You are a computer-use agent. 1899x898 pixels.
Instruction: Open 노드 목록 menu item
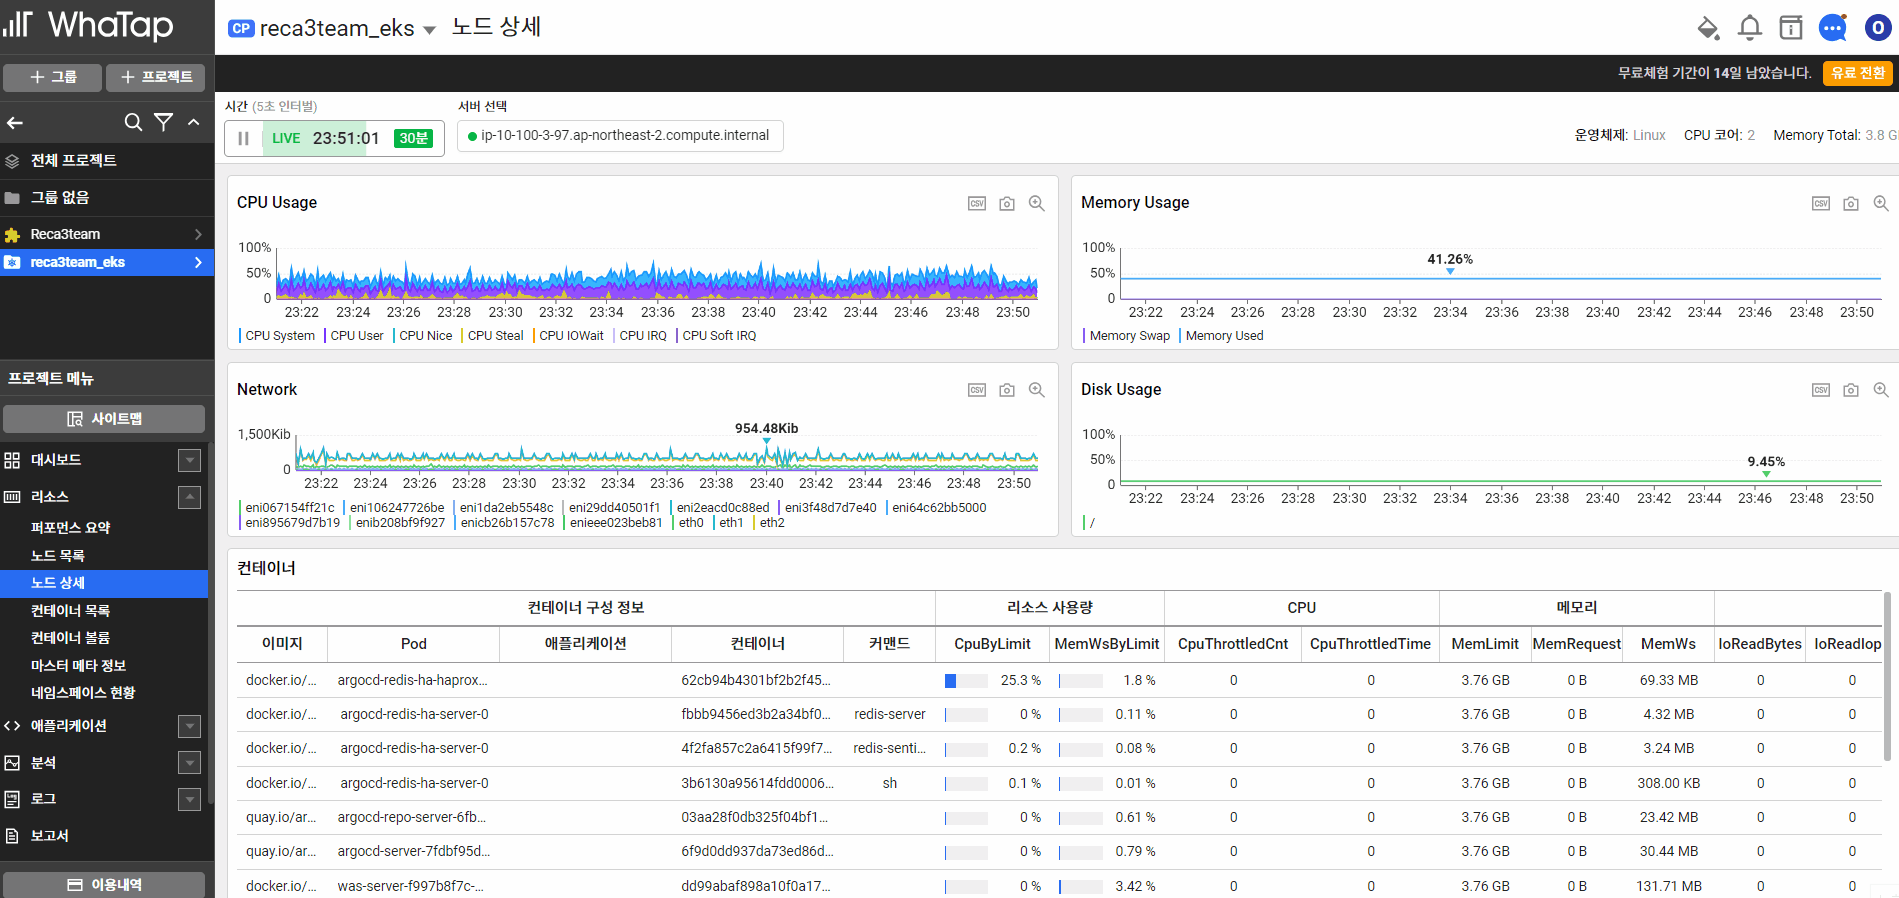pos(58,555)
